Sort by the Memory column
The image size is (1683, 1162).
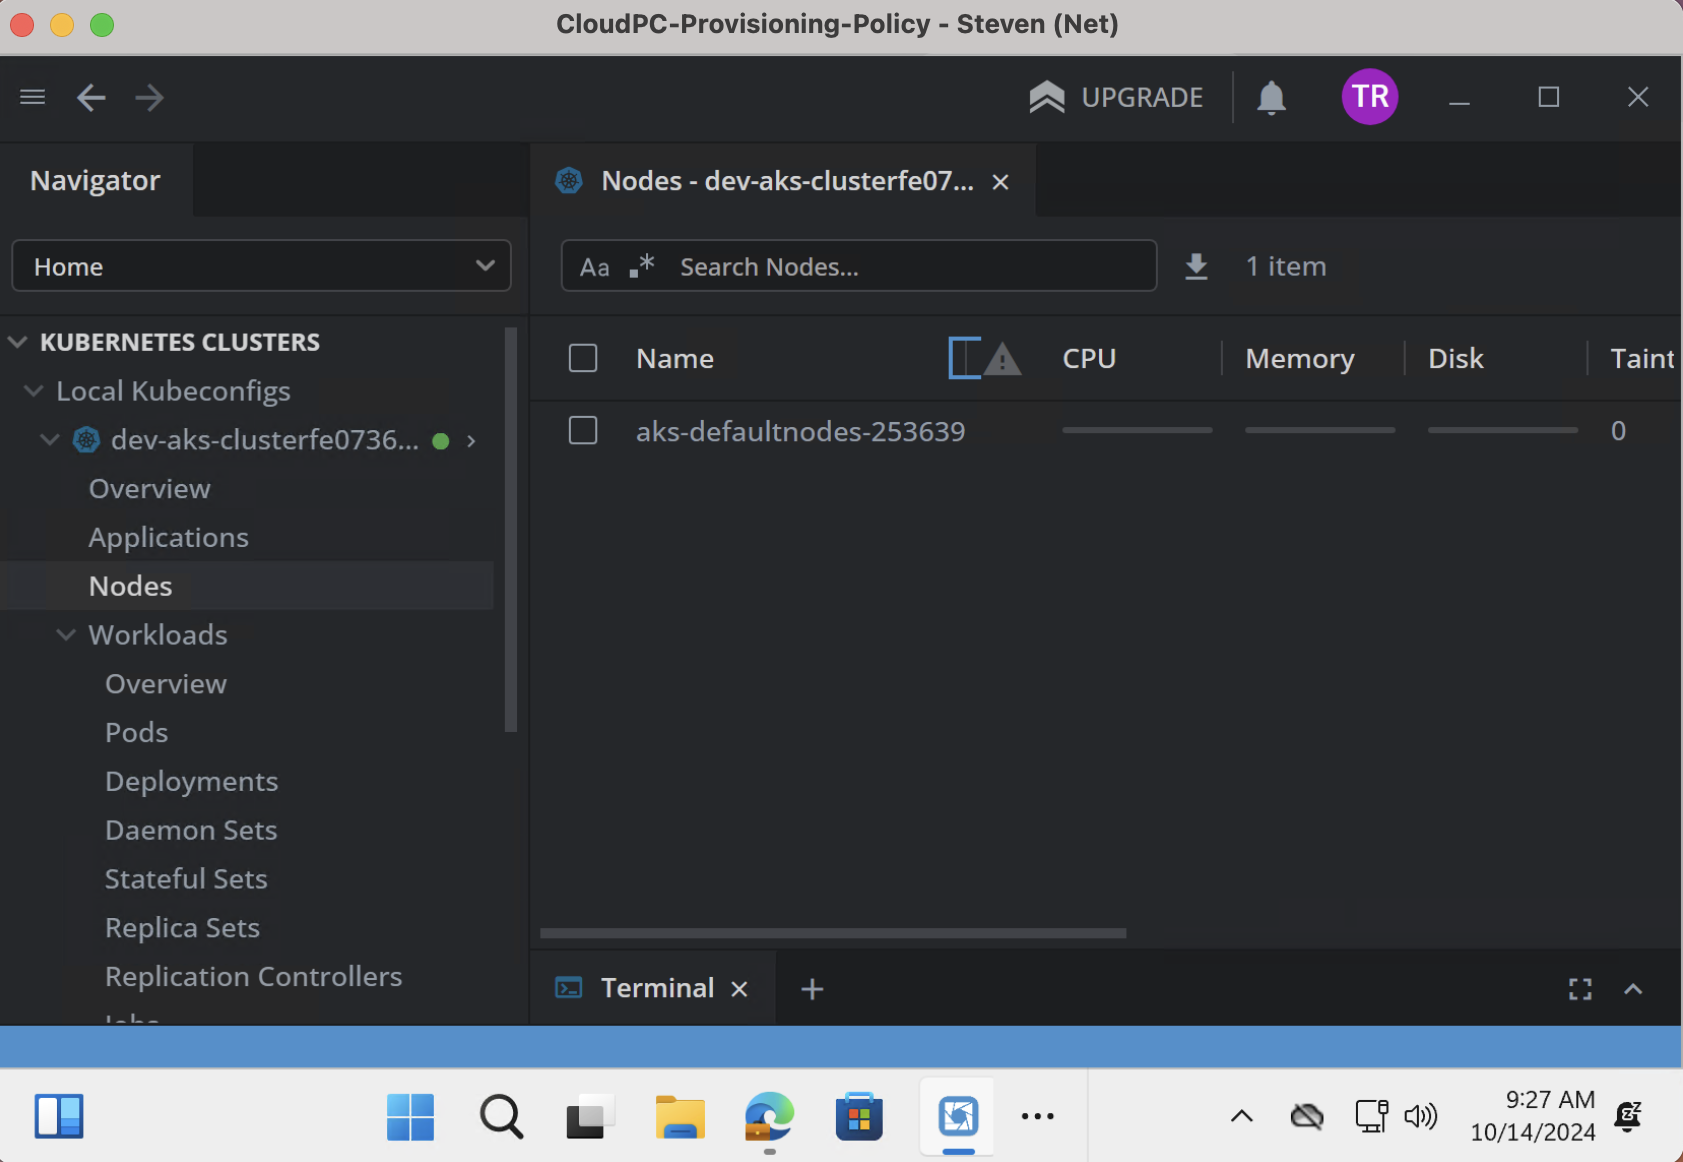(x=1300, y=358)
